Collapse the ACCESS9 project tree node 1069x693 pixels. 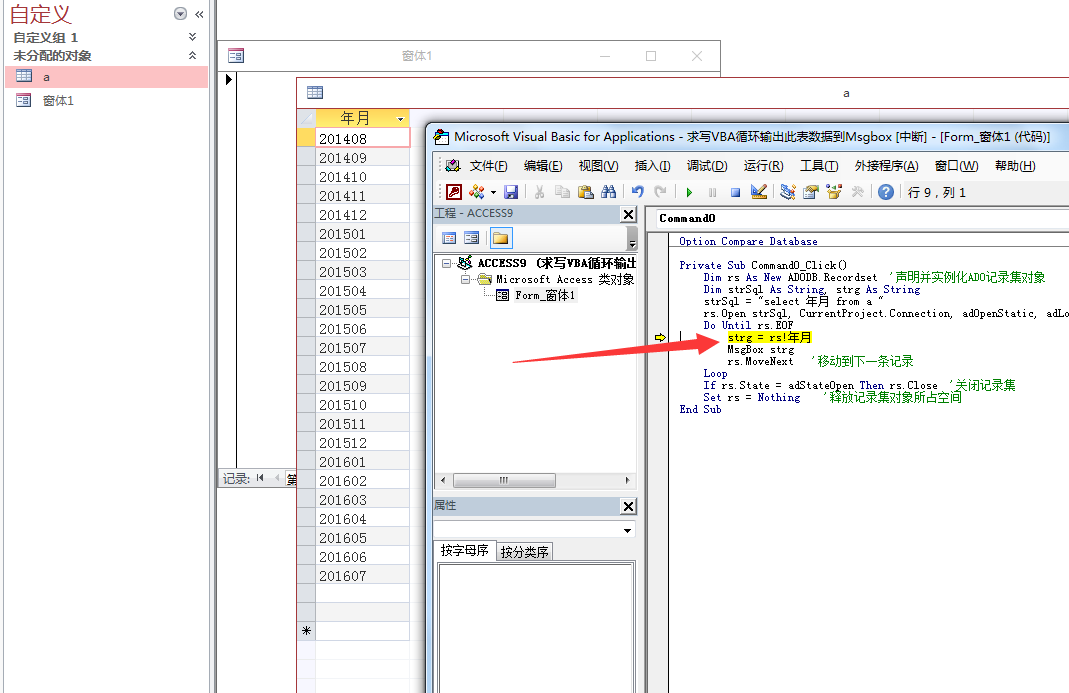point(446,263)
